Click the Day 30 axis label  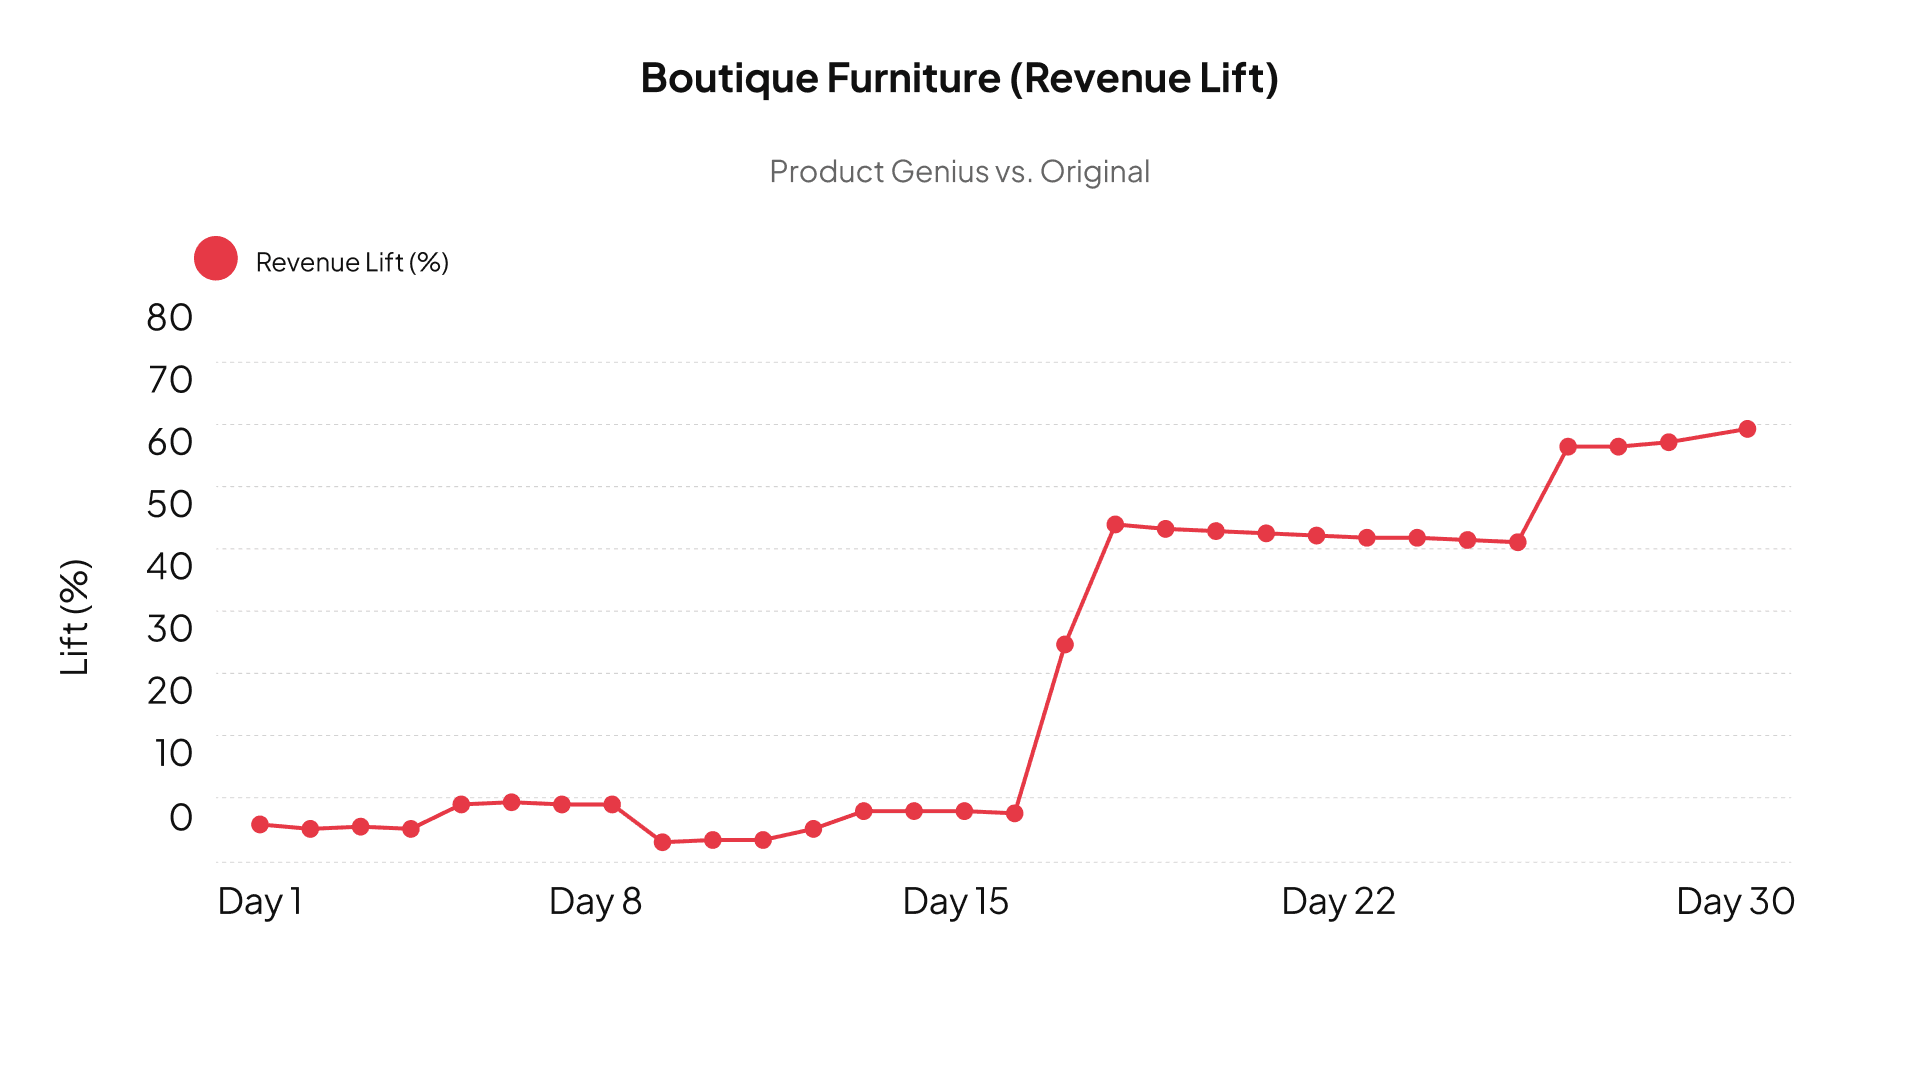click(x=1735, y=901)
